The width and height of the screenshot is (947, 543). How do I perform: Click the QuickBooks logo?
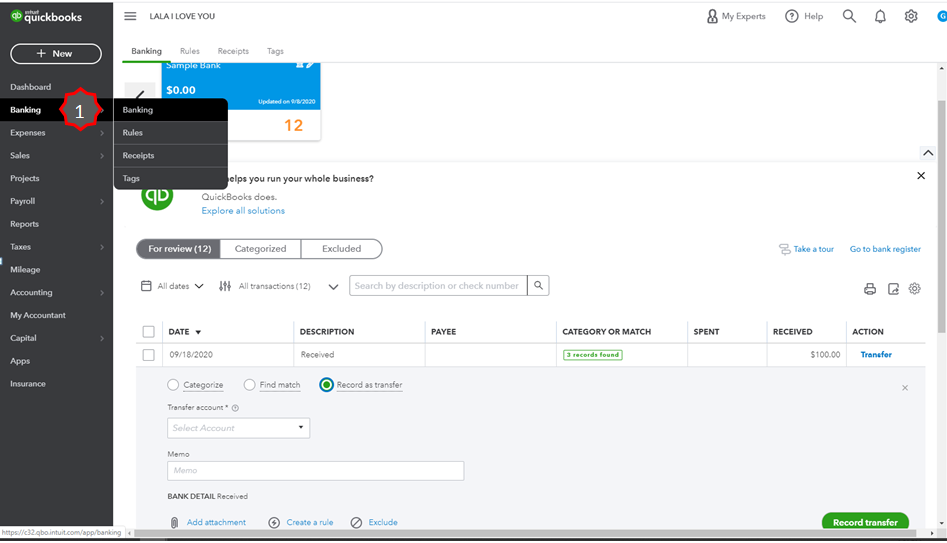(x=46, y=16)
